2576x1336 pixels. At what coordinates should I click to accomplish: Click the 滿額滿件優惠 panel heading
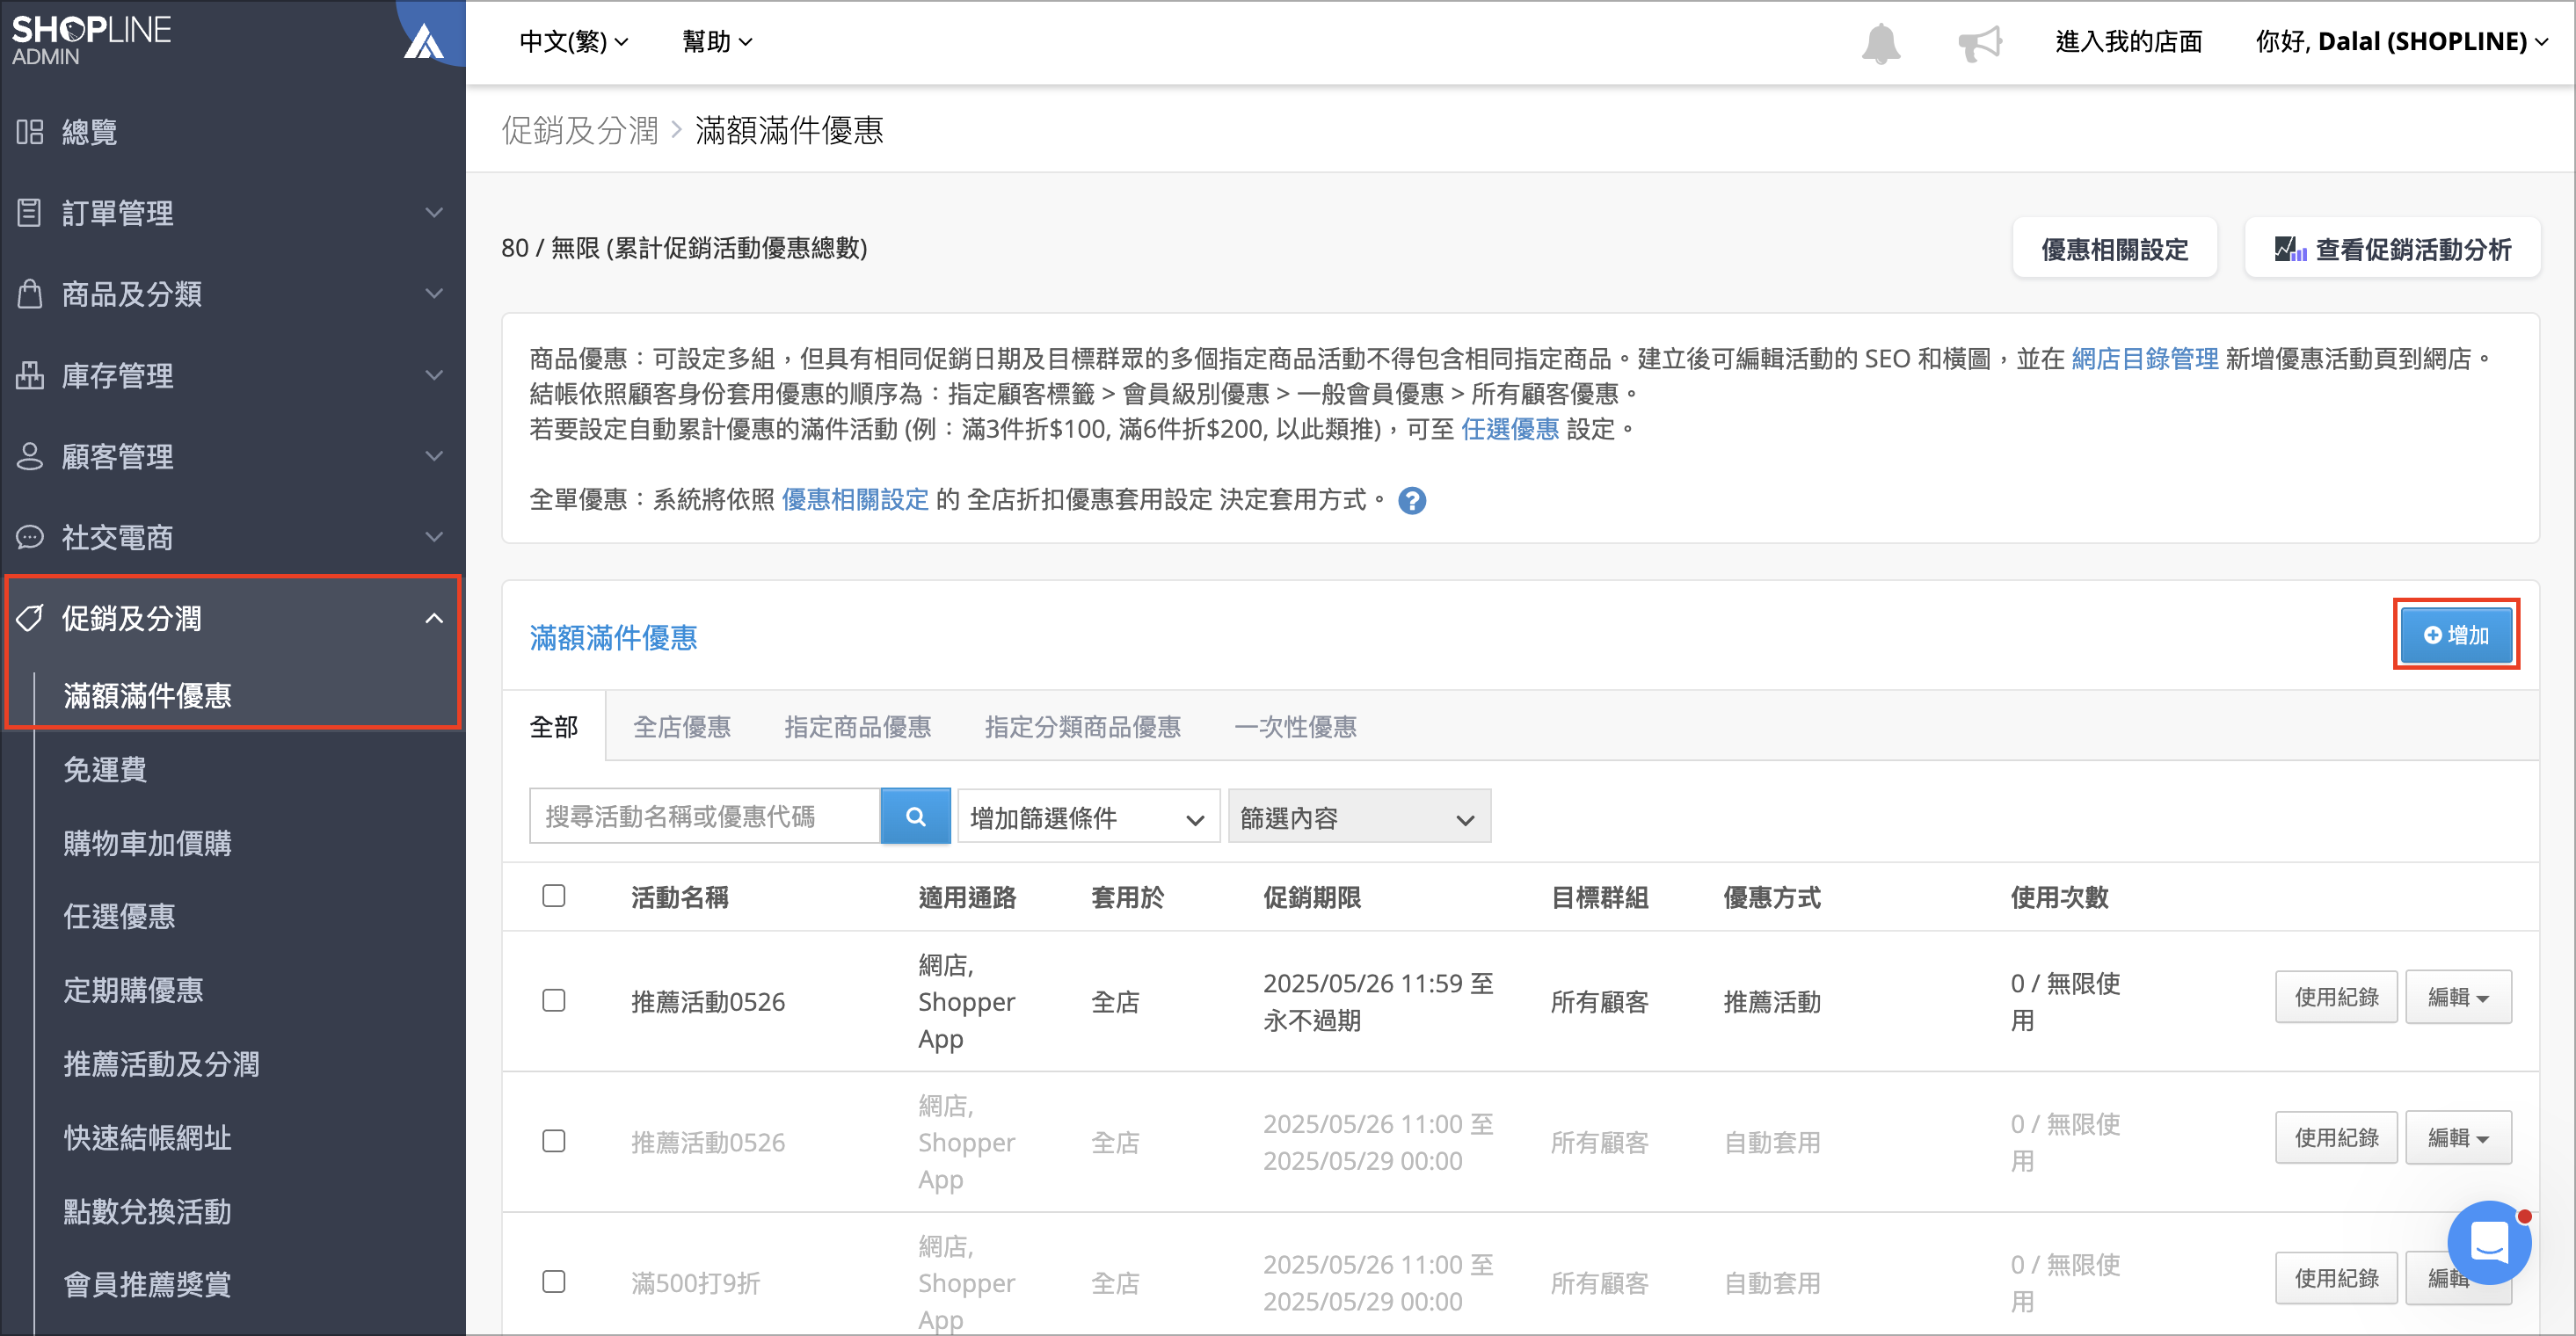click(613, 638)
